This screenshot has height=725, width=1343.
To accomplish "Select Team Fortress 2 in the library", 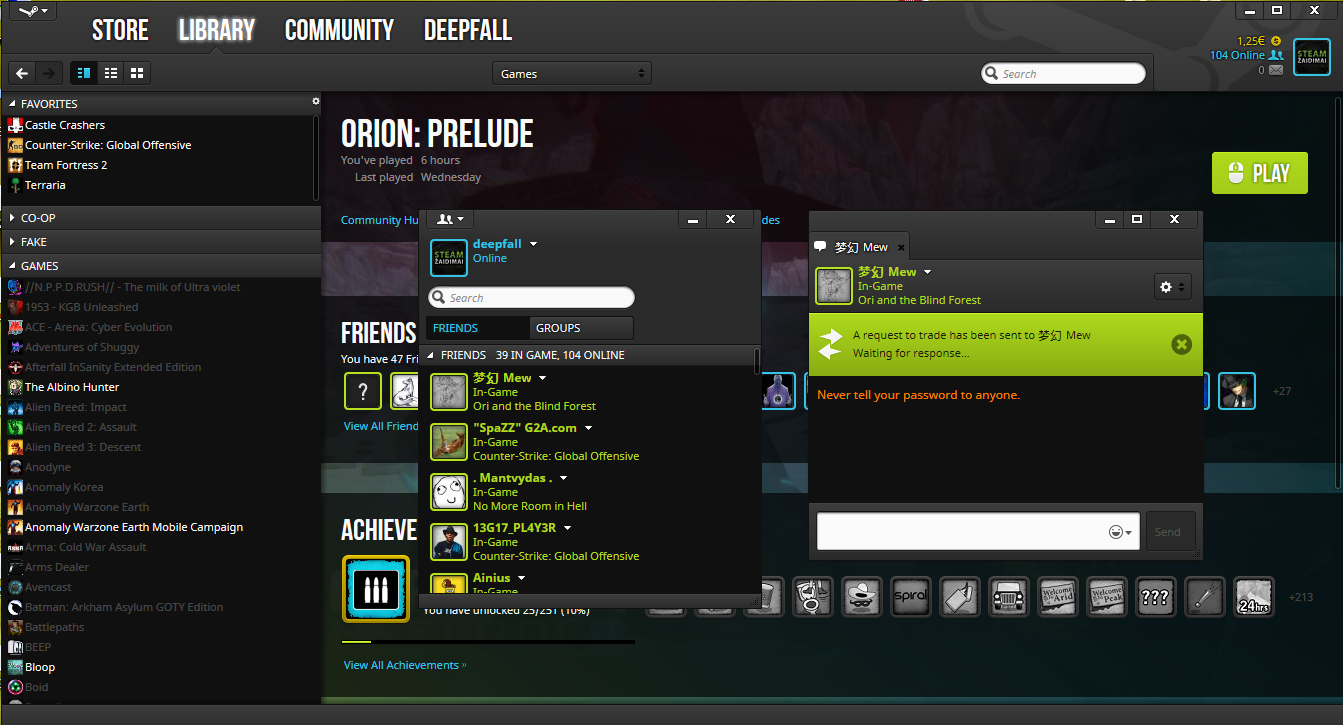I will 66,165.
